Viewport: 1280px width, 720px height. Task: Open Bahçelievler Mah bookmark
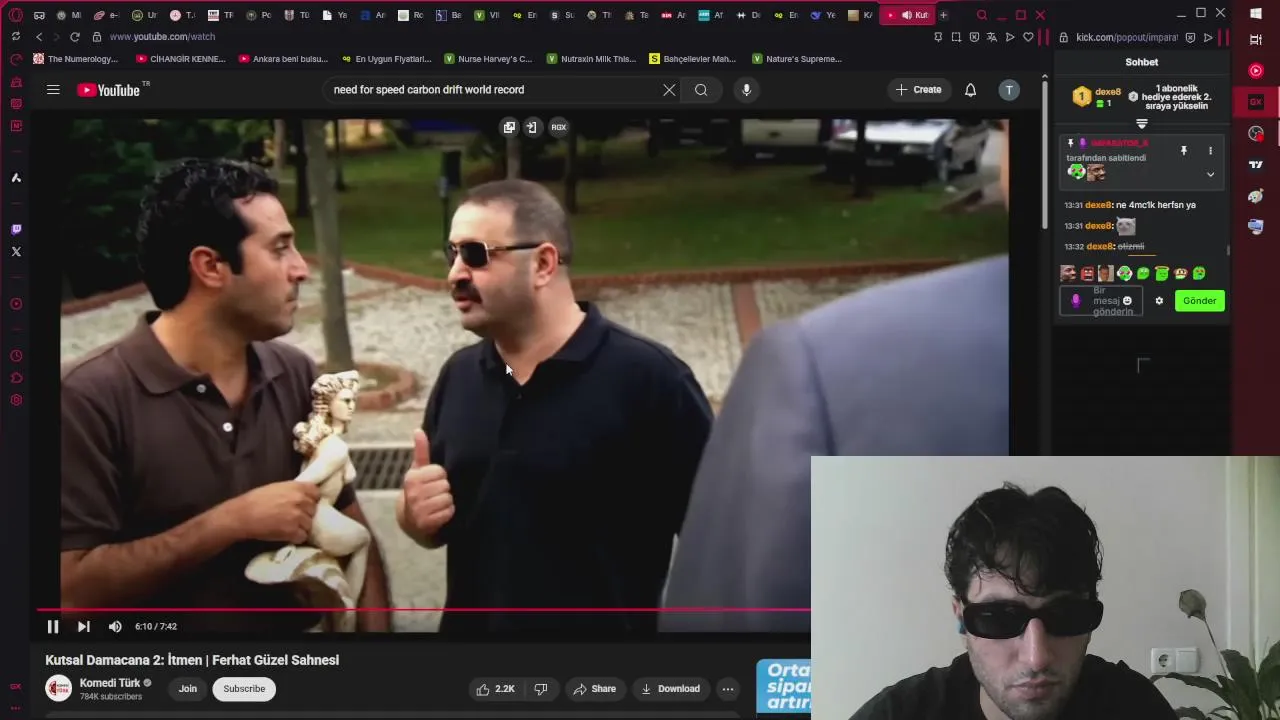point(693,59)
